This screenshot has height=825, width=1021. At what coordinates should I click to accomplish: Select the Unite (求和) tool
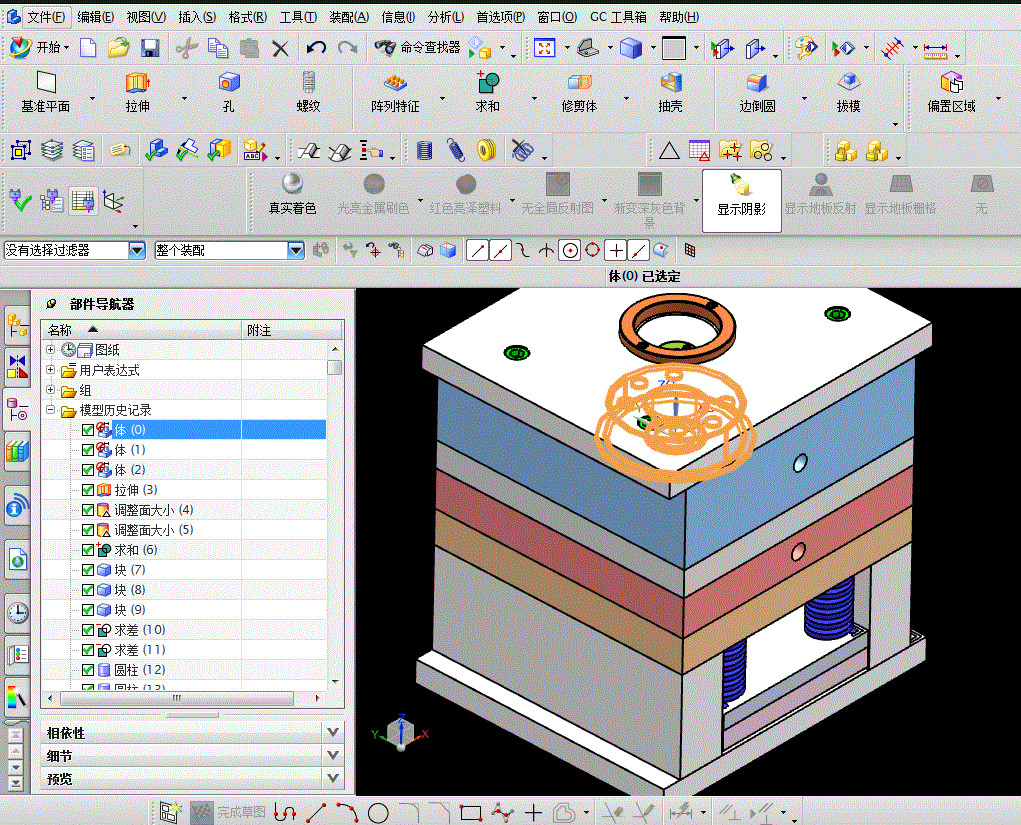[487, 83]
